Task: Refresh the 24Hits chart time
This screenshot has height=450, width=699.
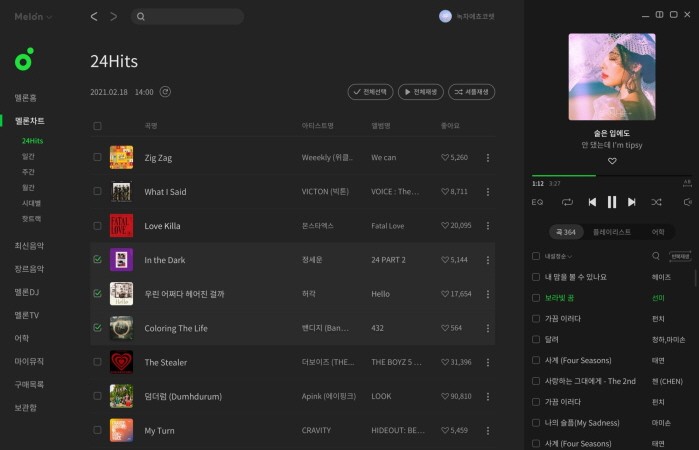Action: click(165, 92)
